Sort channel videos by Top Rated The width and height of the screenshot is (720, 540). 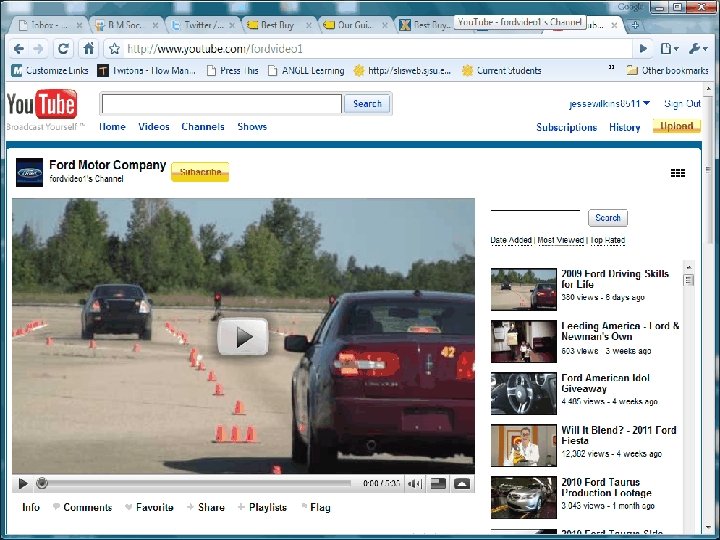pyautogui.click(x=608, y=240)
